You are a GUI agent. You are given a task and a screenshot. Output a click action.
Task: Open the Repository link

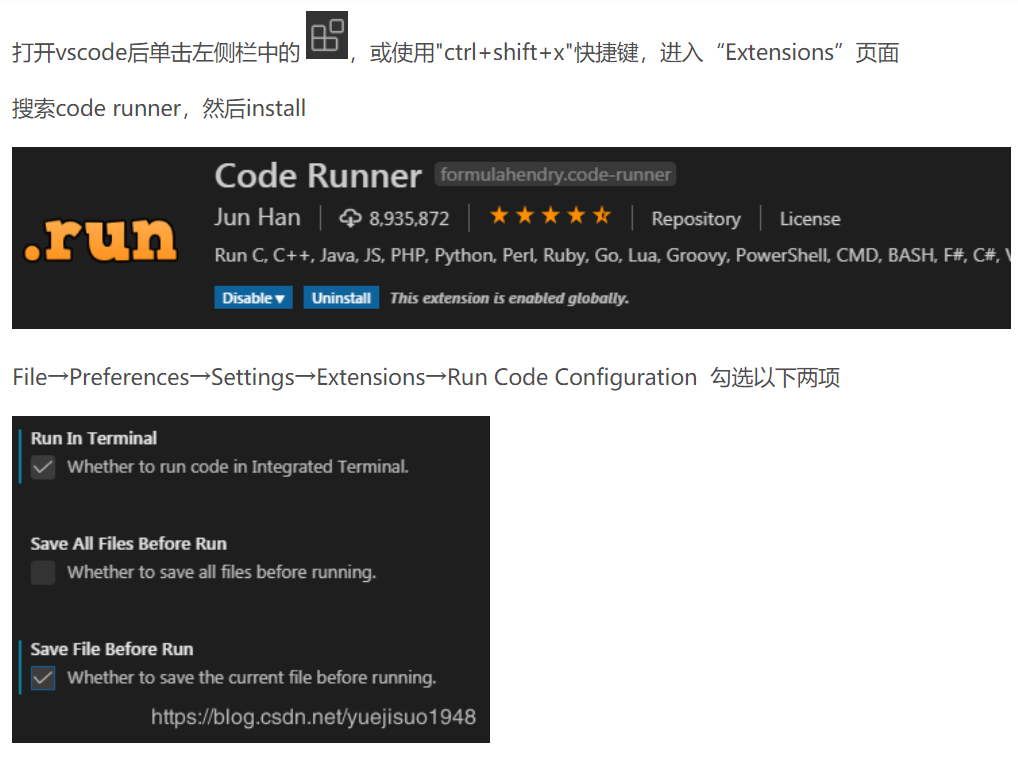696,219
